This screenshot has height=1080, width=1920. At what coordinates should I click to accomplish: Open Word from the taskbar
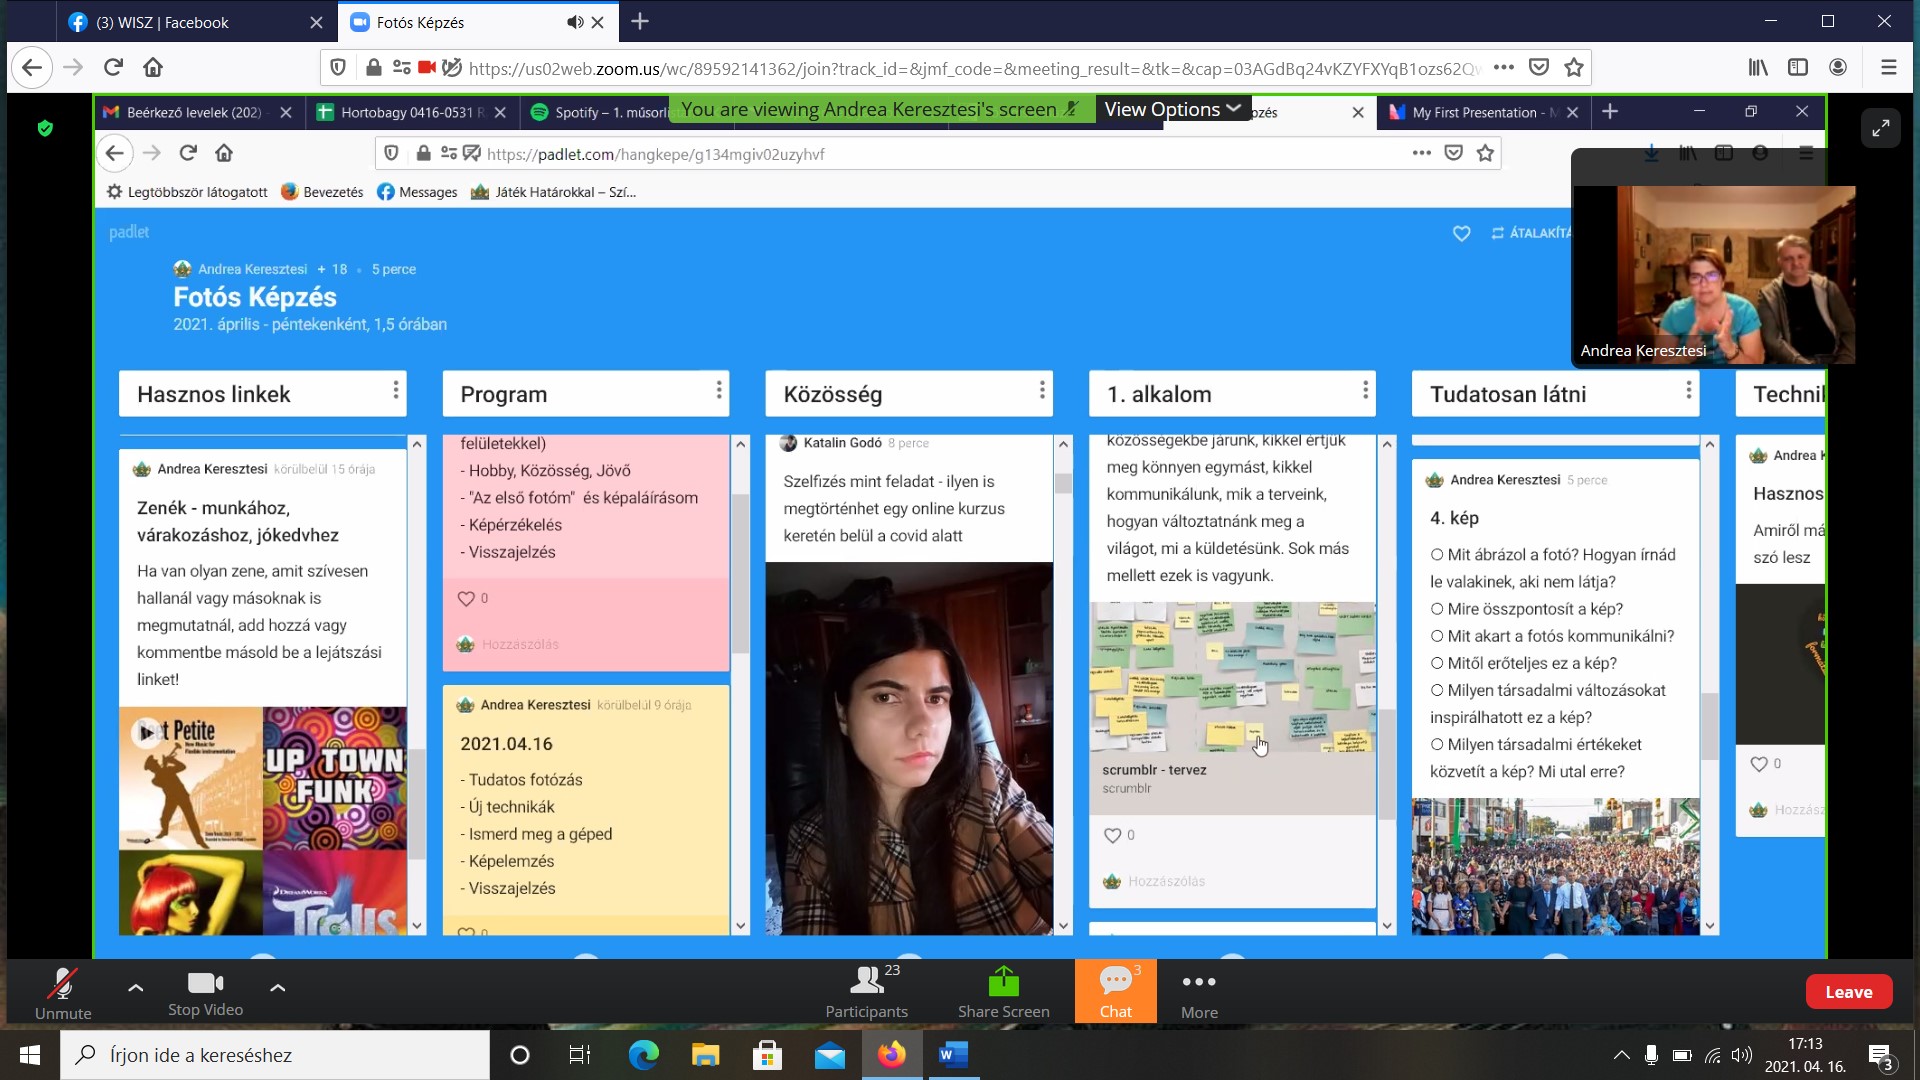tap(954, 1055)
